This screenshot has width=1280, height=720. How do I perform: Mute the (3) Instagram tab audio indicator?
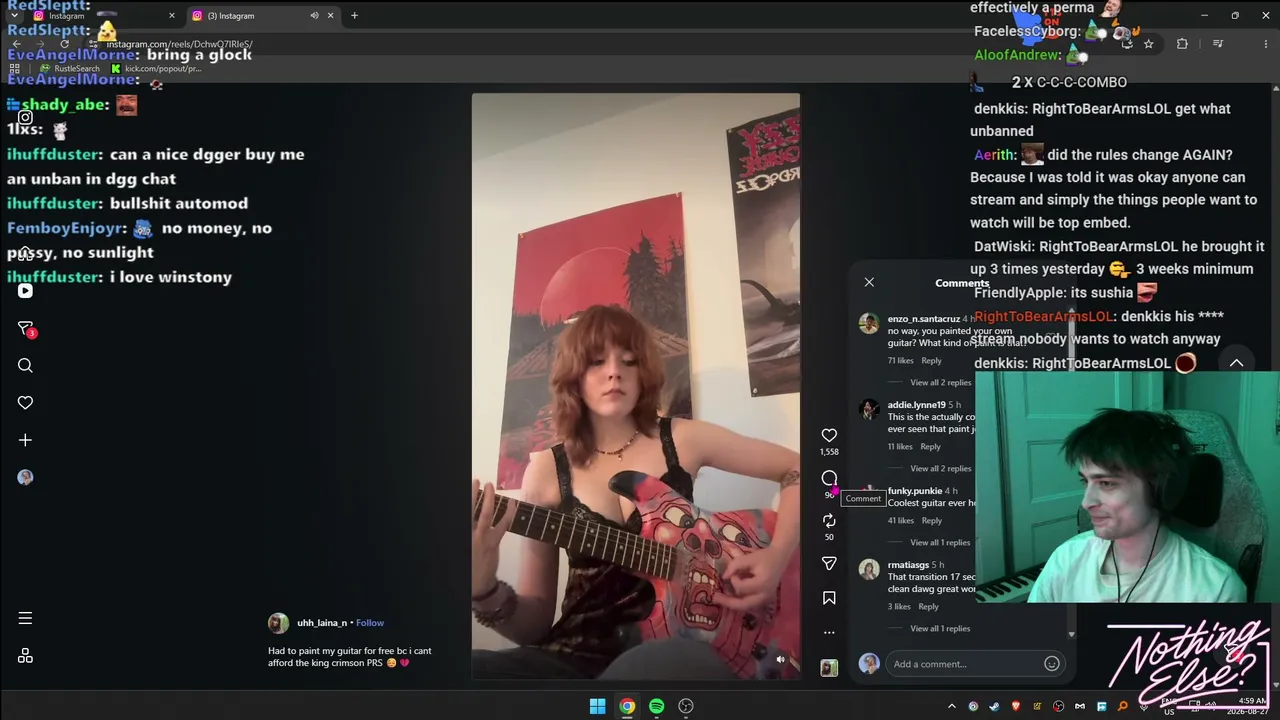click(x=314, y=16)
